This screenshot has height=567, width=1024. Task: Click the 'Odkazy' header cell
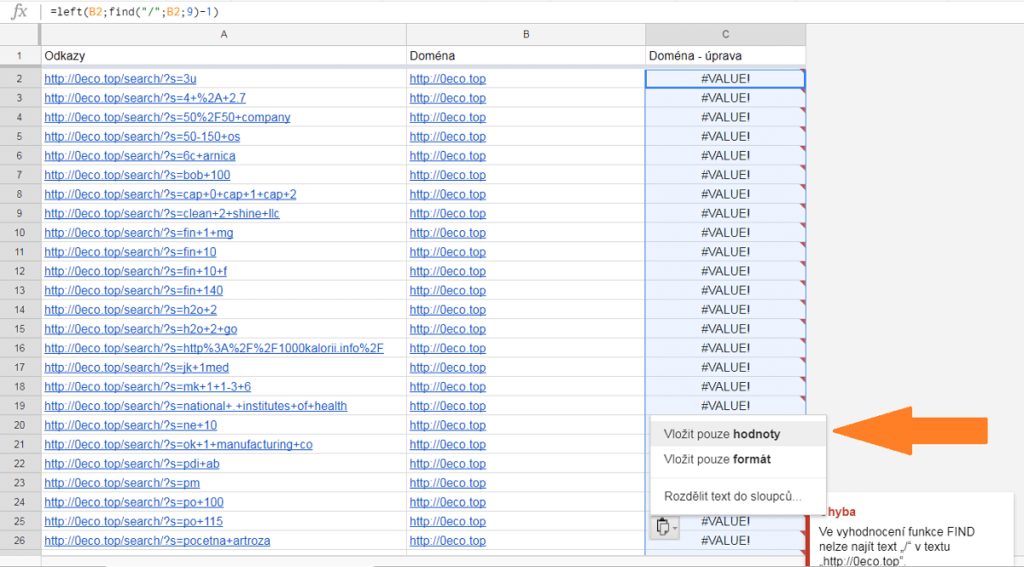coord(223,56)
